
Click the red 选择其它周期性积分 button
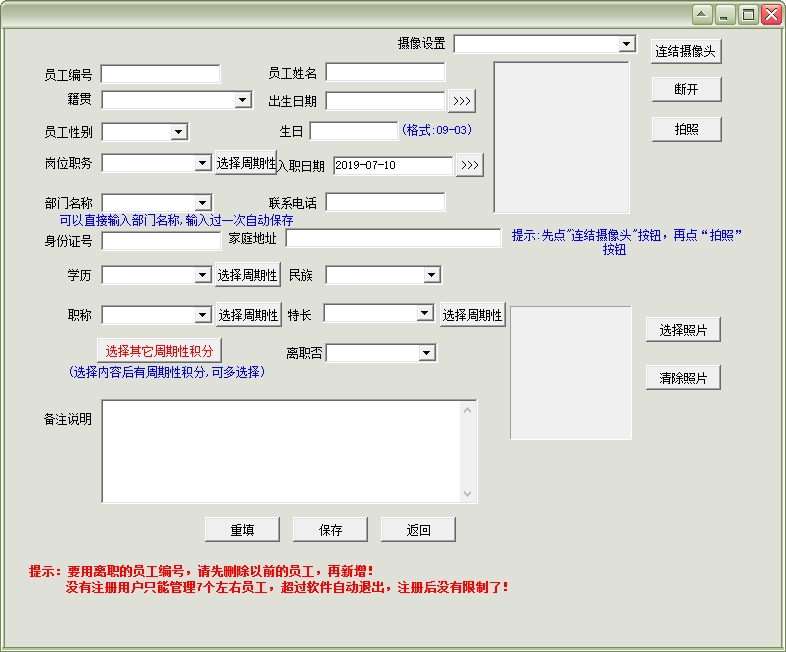(x=159, y=351)
